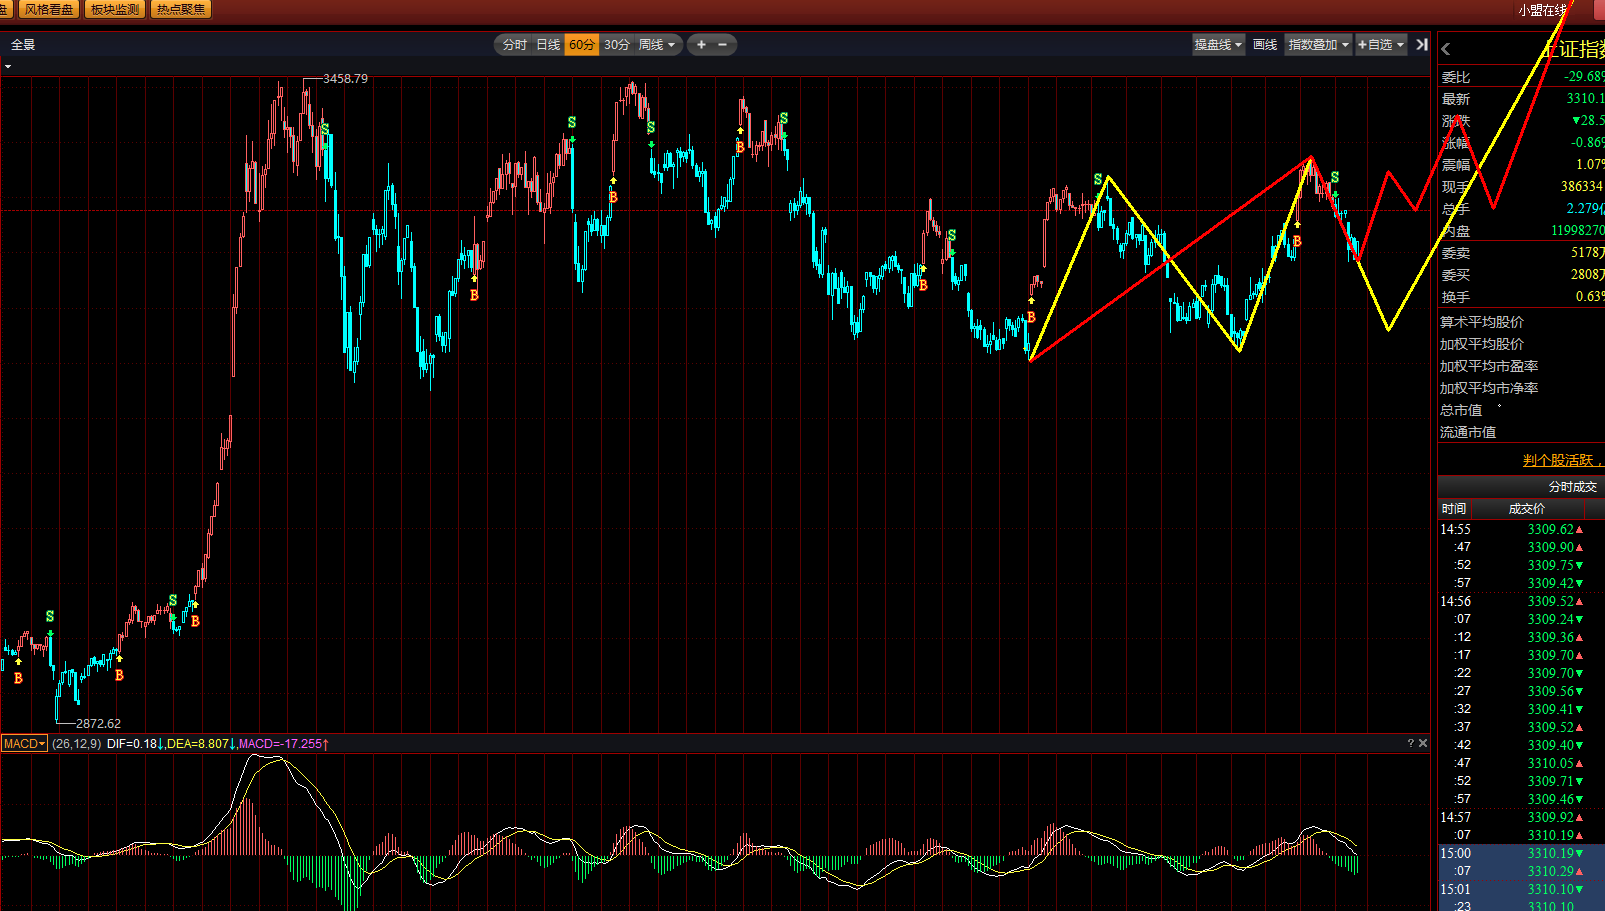Zoom out chart with minus button

(723, 45)
